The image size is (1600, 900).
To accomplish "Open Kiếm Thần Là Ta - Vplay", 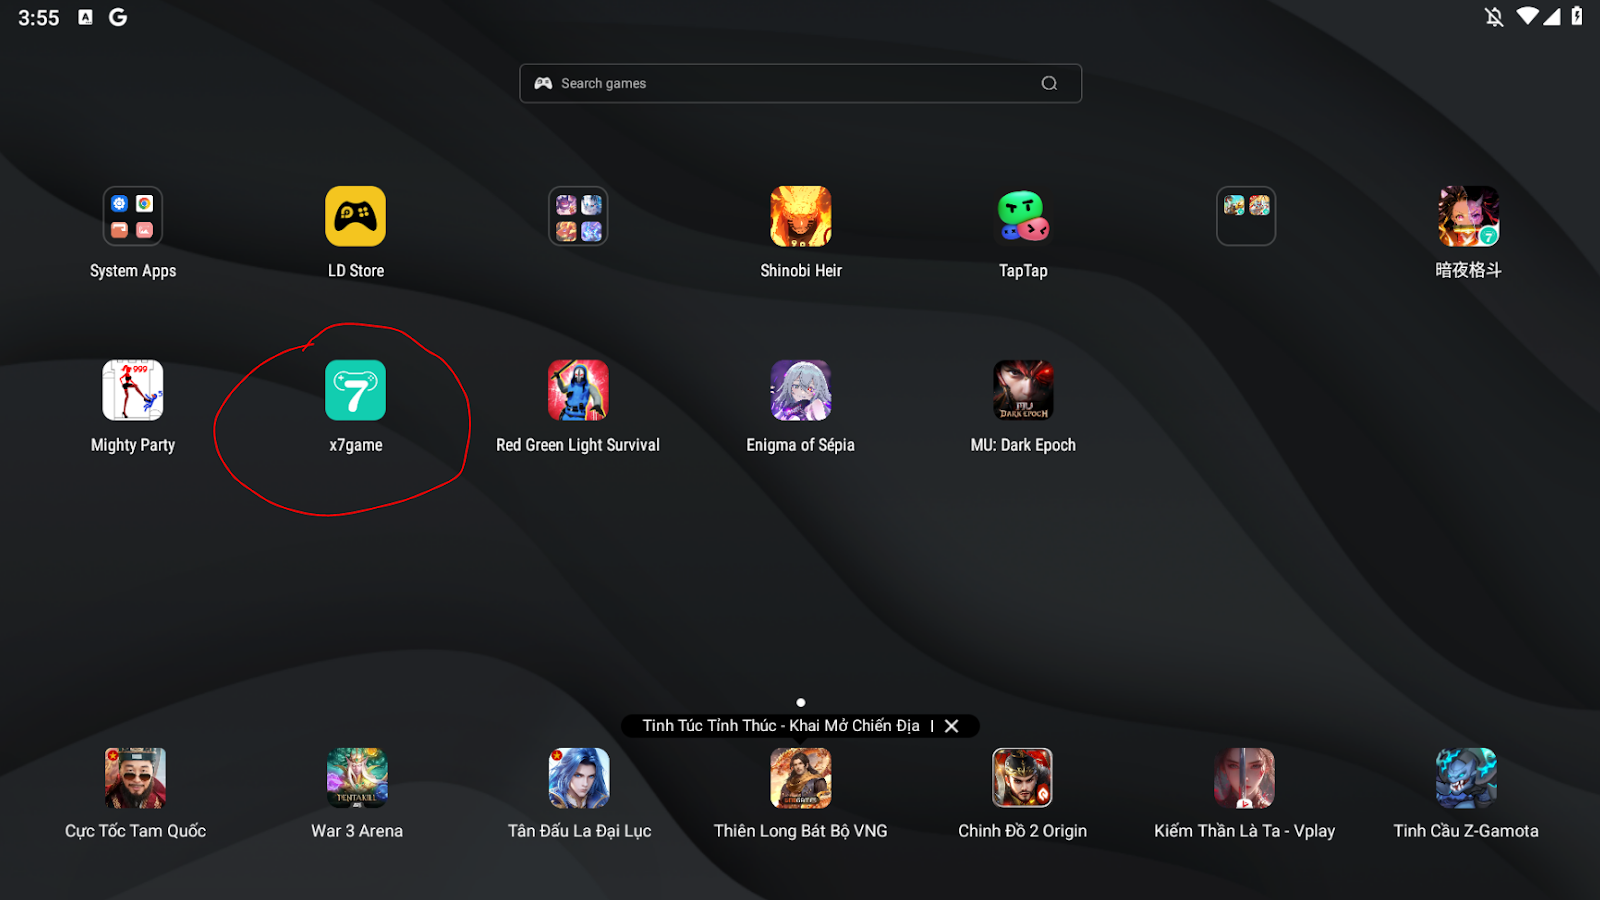I will (1244, 778).
